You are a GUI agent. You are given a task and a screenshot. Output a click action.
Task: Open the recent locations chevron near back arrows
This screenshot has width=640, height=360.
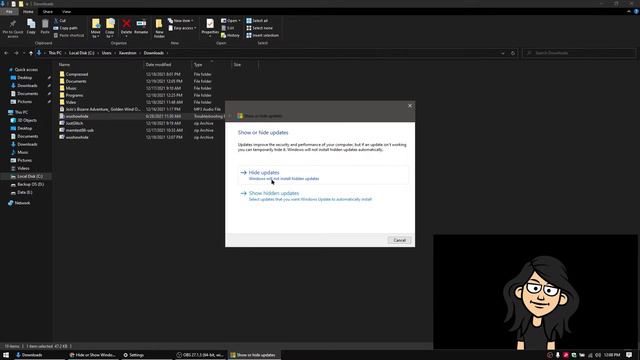pos(24,53)
